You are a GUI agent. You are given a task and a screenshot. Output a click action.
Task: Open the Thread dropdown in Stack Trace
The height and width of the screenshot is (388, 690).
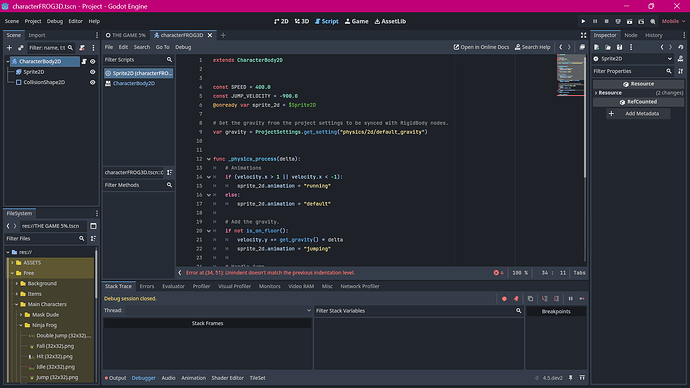pos(219,311)
